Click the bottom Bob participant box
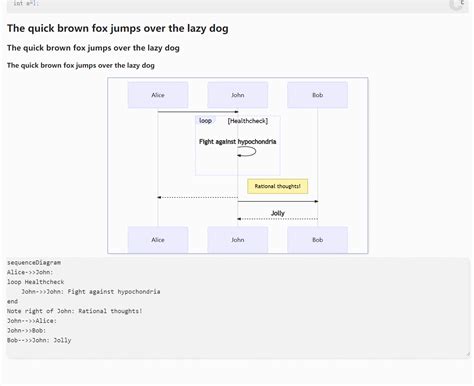Viewport: 474px width, 386px height. click(318, 240)
